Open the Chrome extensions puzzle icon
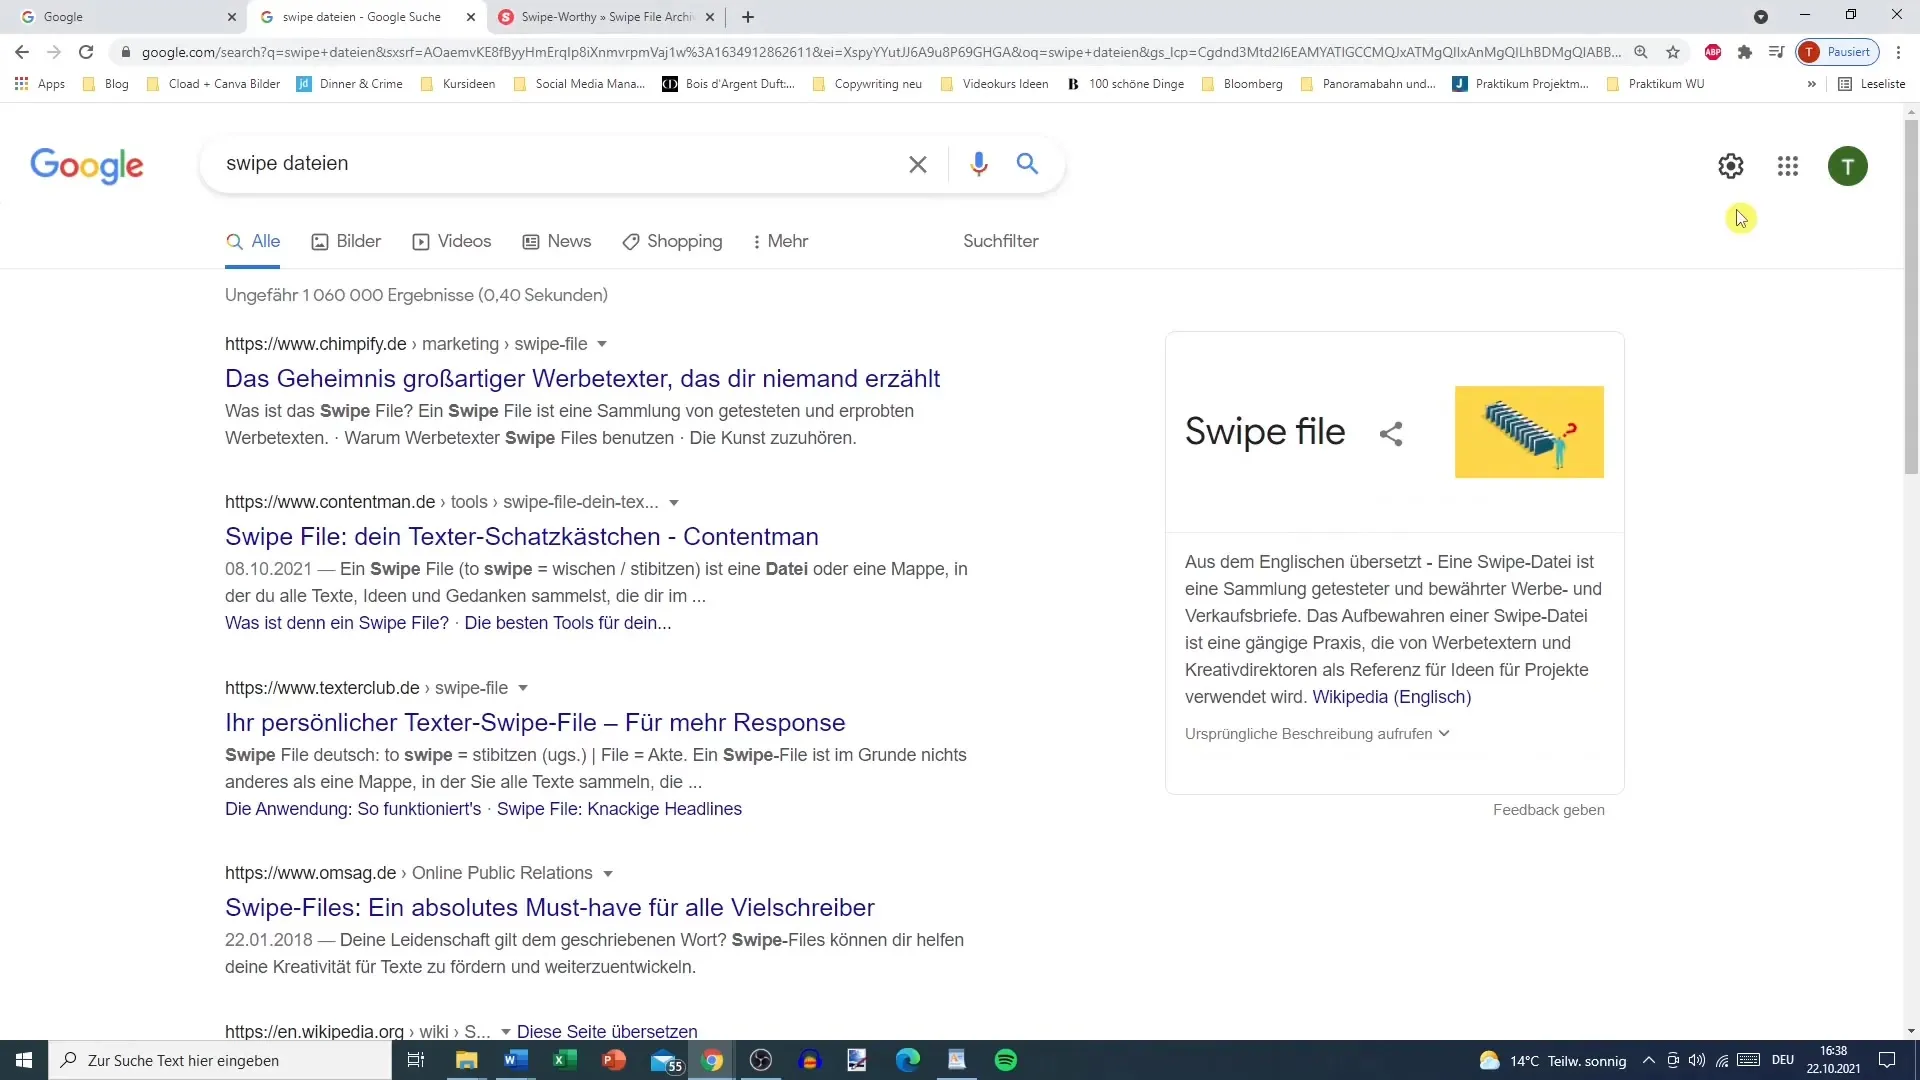Image resolution: width=1920 pixels, height=1080 pixels. tap(1745, 52)
